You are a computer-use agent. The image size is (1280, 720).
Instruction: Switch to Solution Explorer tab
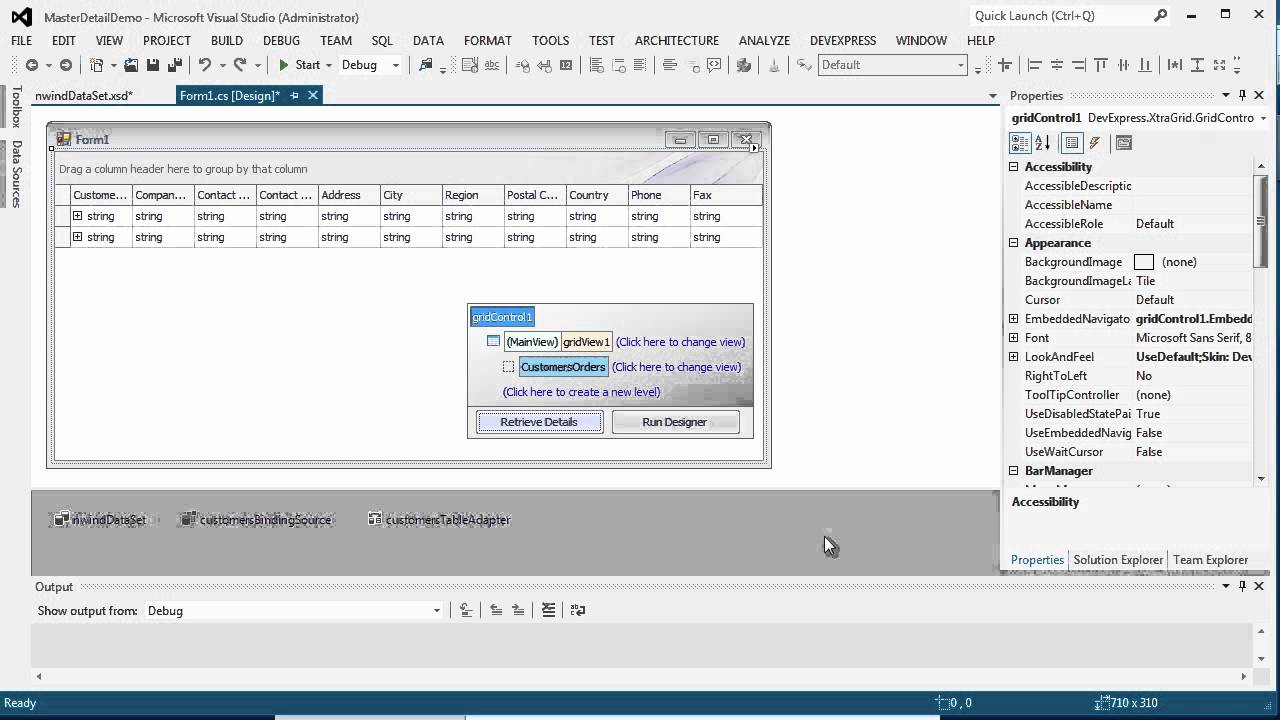click(x=1118, y=560)
